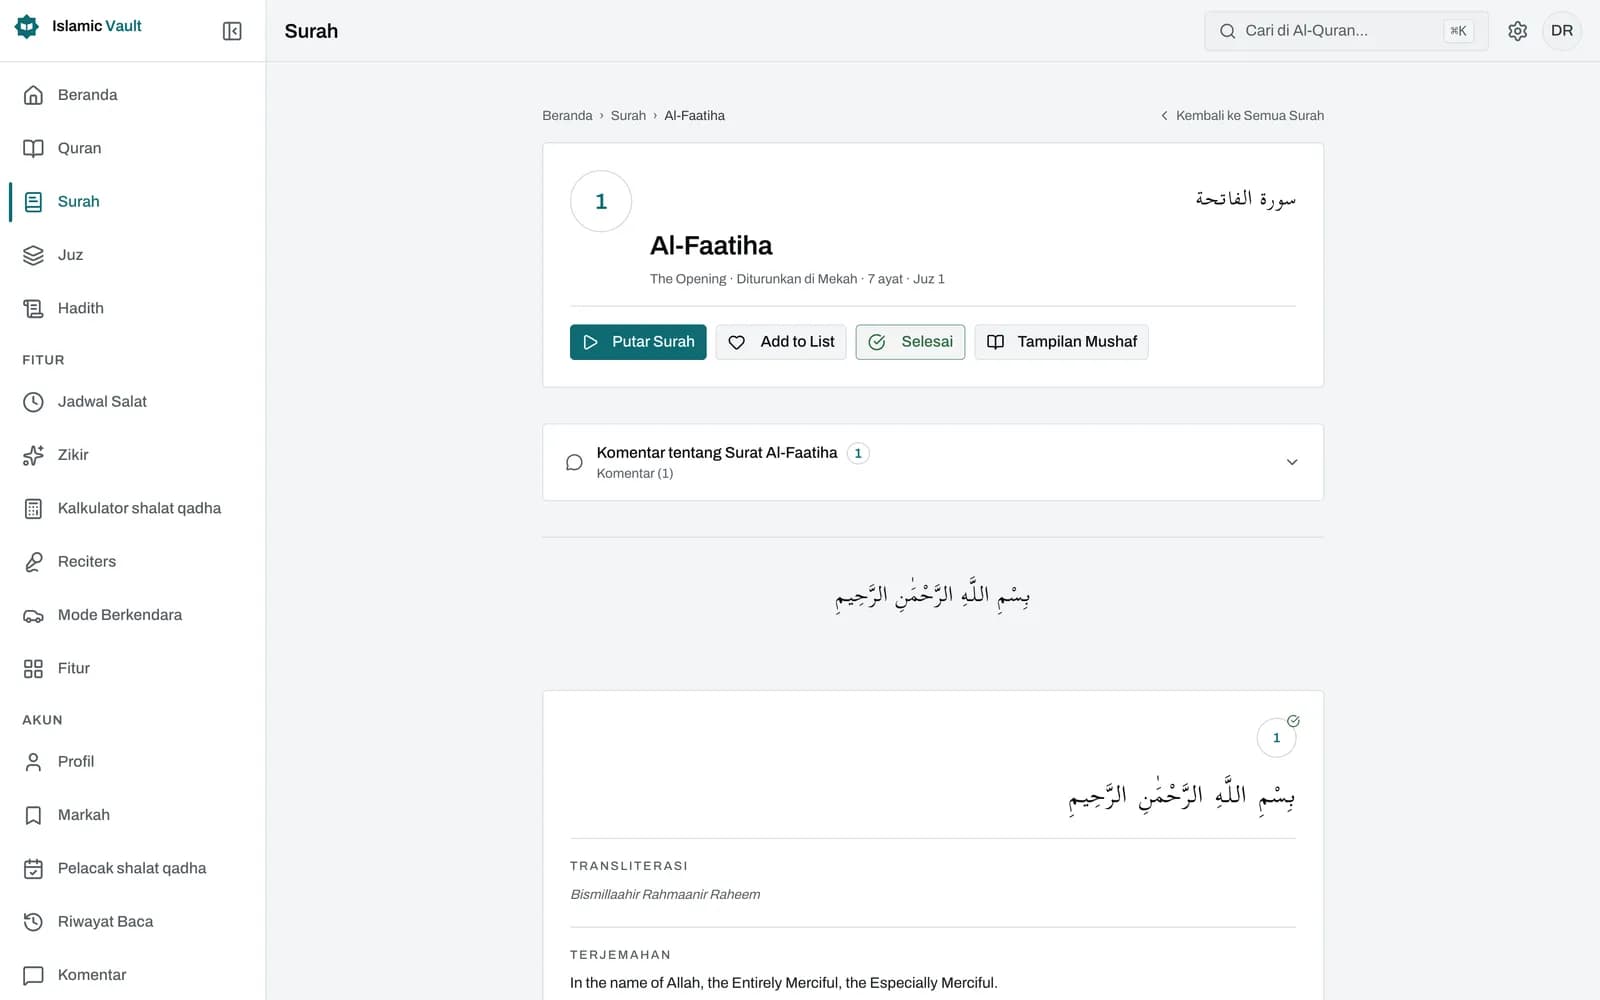Screen dimensions: 1600x1000
Task: Switch to Tampilan Mushaf view
Action: 1061,342
